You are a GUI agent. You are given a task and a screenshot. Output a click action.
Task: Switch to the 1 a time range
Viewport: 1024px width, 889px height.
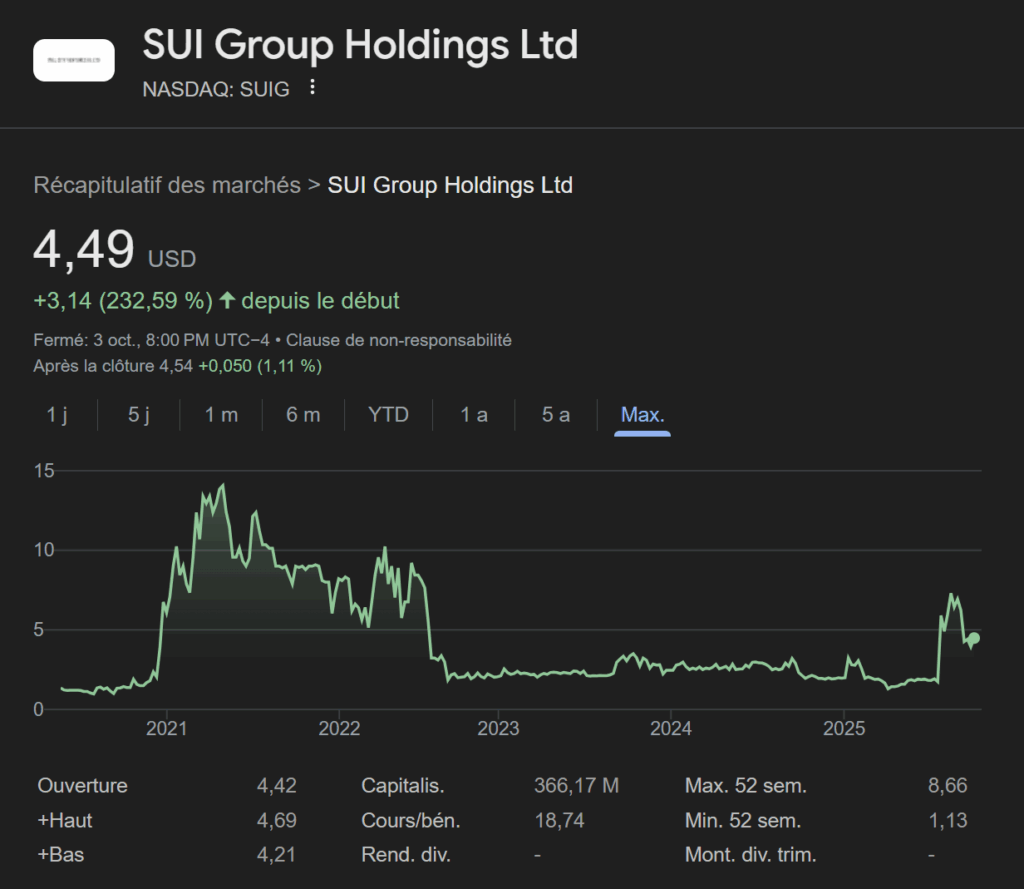(x=474, y=414)
